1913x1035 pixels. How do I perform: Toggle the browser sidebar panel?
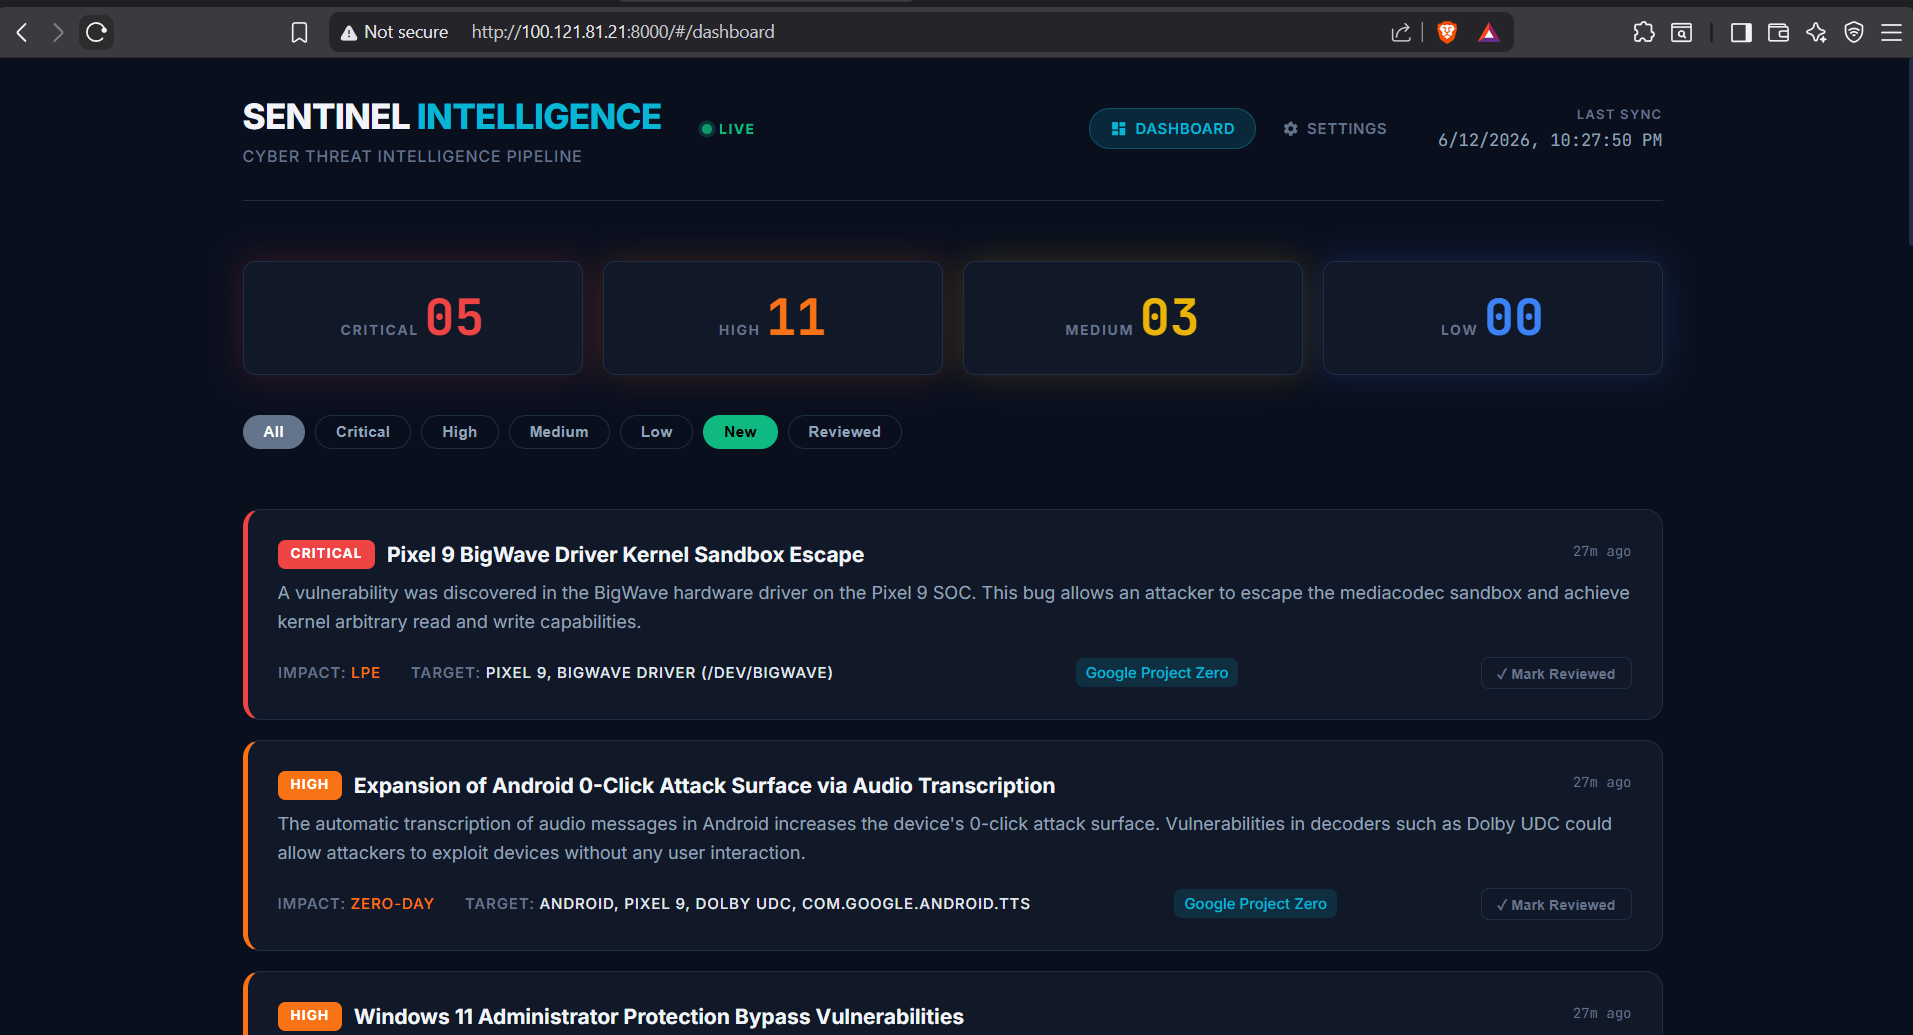click(x=1741, y=32)
